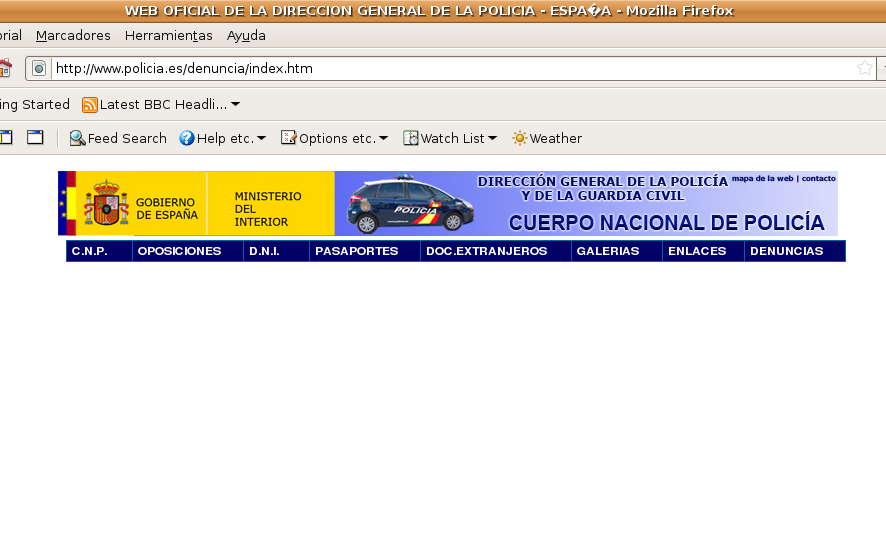Viewport: 886px width, 535px height.
Task: Open the DENUNCIAS navigation tab
Action: coord(795,251)
